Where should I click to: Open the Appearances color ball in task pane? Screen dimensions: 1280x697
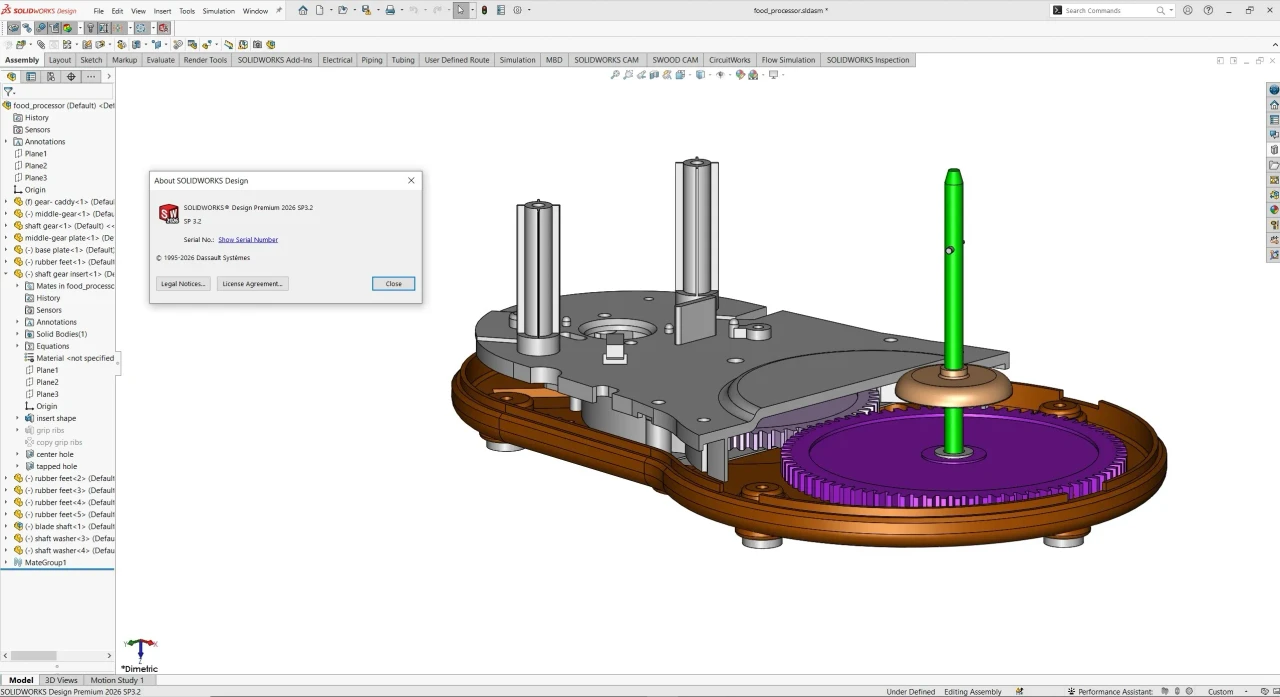tap(1274, 210)
